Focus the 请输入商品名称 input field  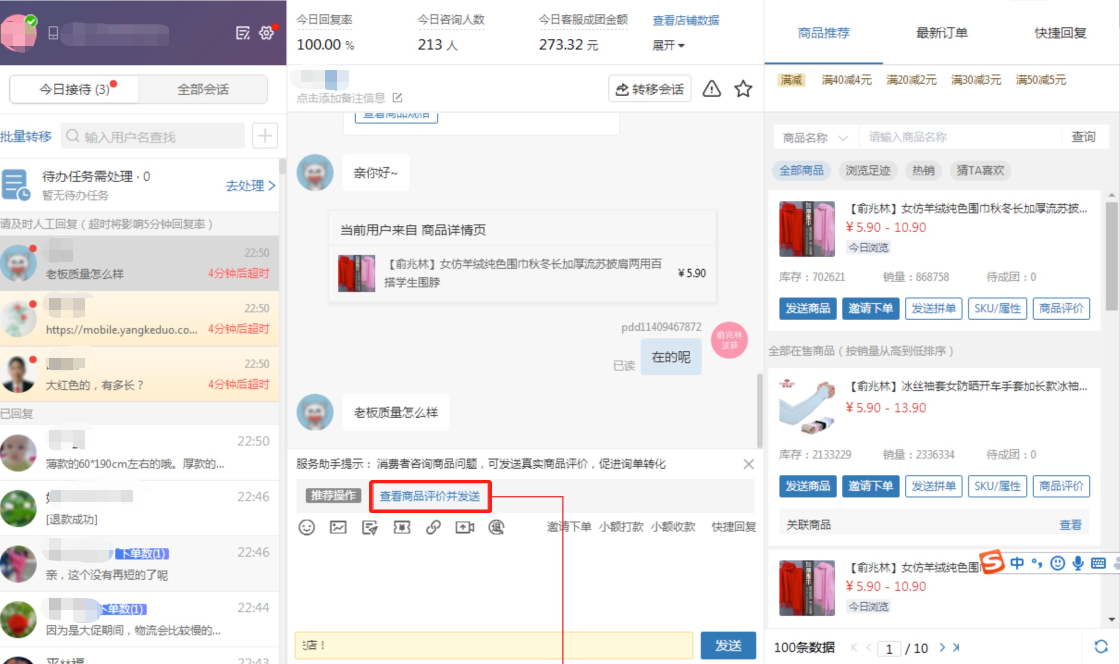961,137
